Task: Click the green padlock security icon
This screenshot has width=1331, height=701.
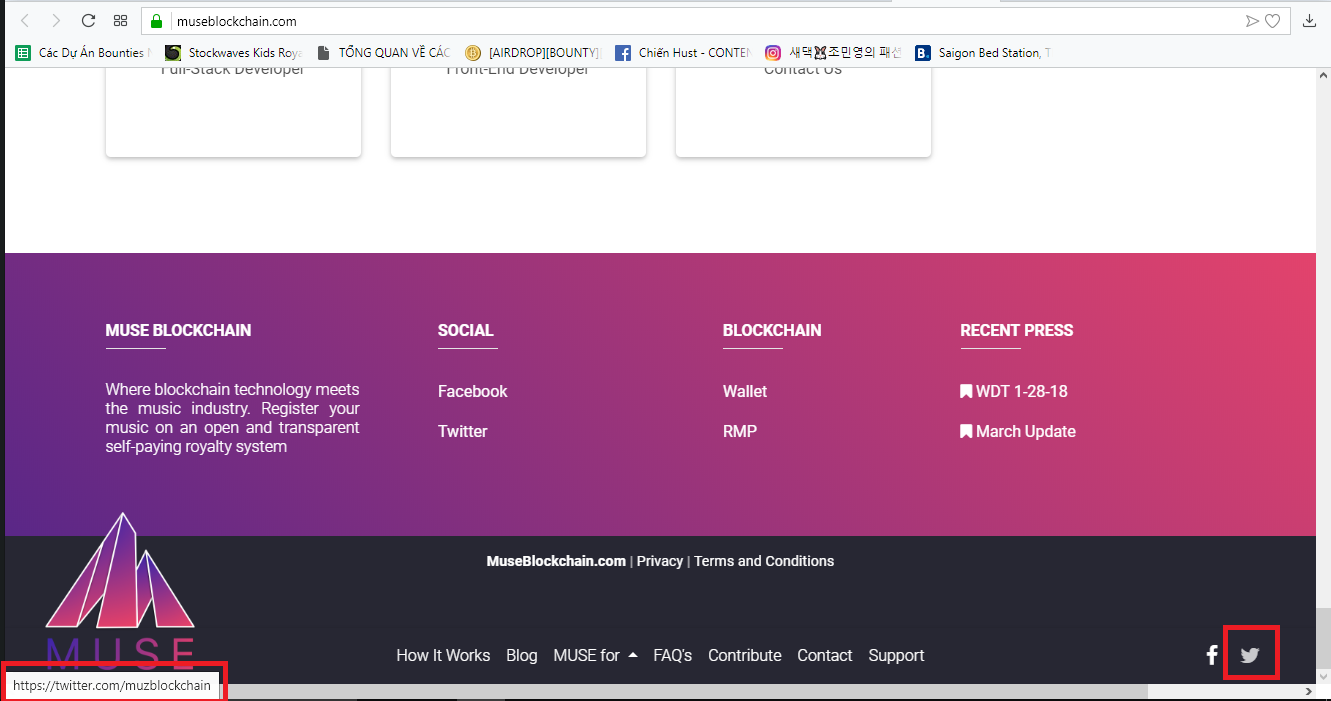Action: point(156,20)
